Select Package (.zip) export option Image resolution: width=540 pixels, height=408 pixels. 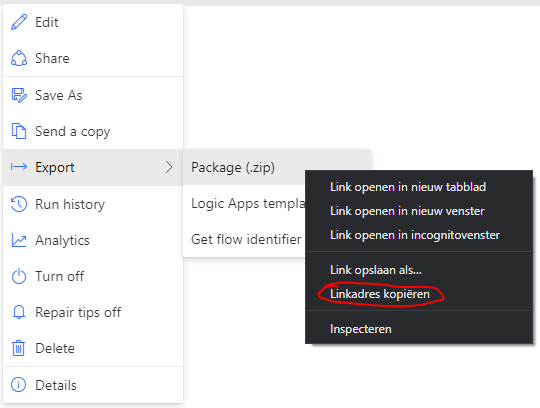233,167
